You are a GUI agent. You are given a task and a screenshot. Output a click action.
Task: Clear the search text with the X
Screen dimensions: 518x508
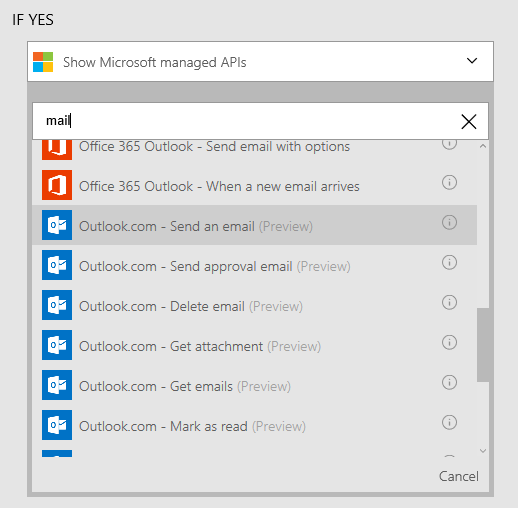pos(469,121)
